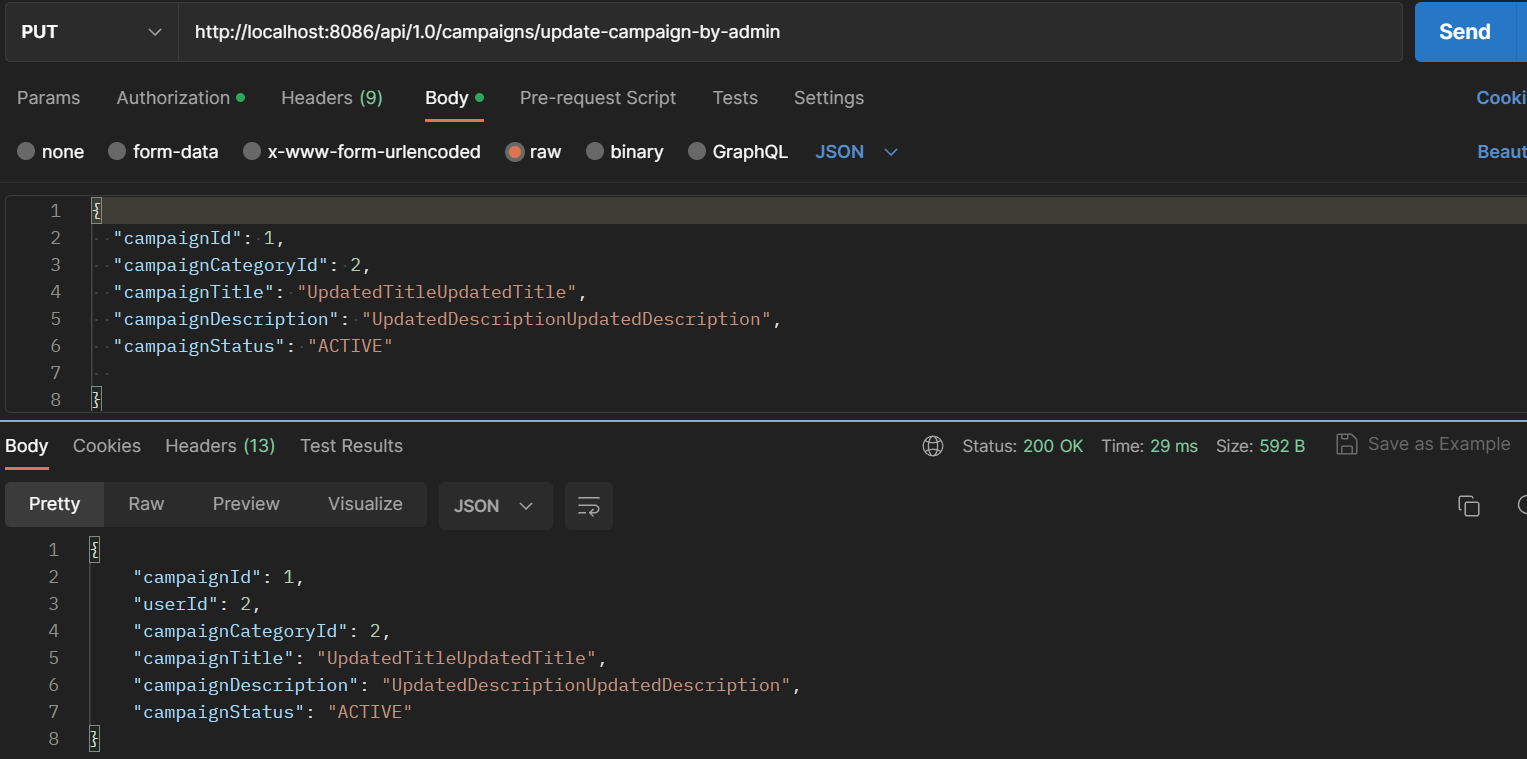Click the Time: 29 ms indicator

point(1149,446)
